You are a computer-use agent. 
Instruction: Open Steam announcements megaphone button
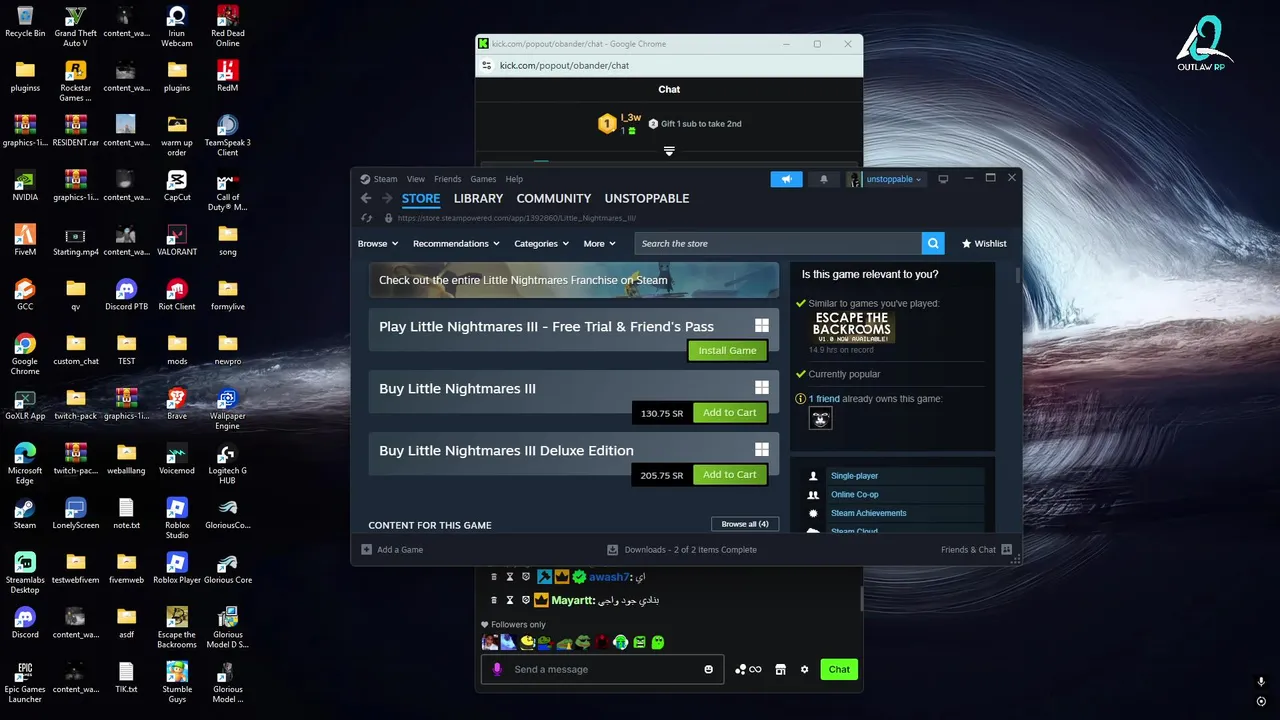[x=786, y=179]
